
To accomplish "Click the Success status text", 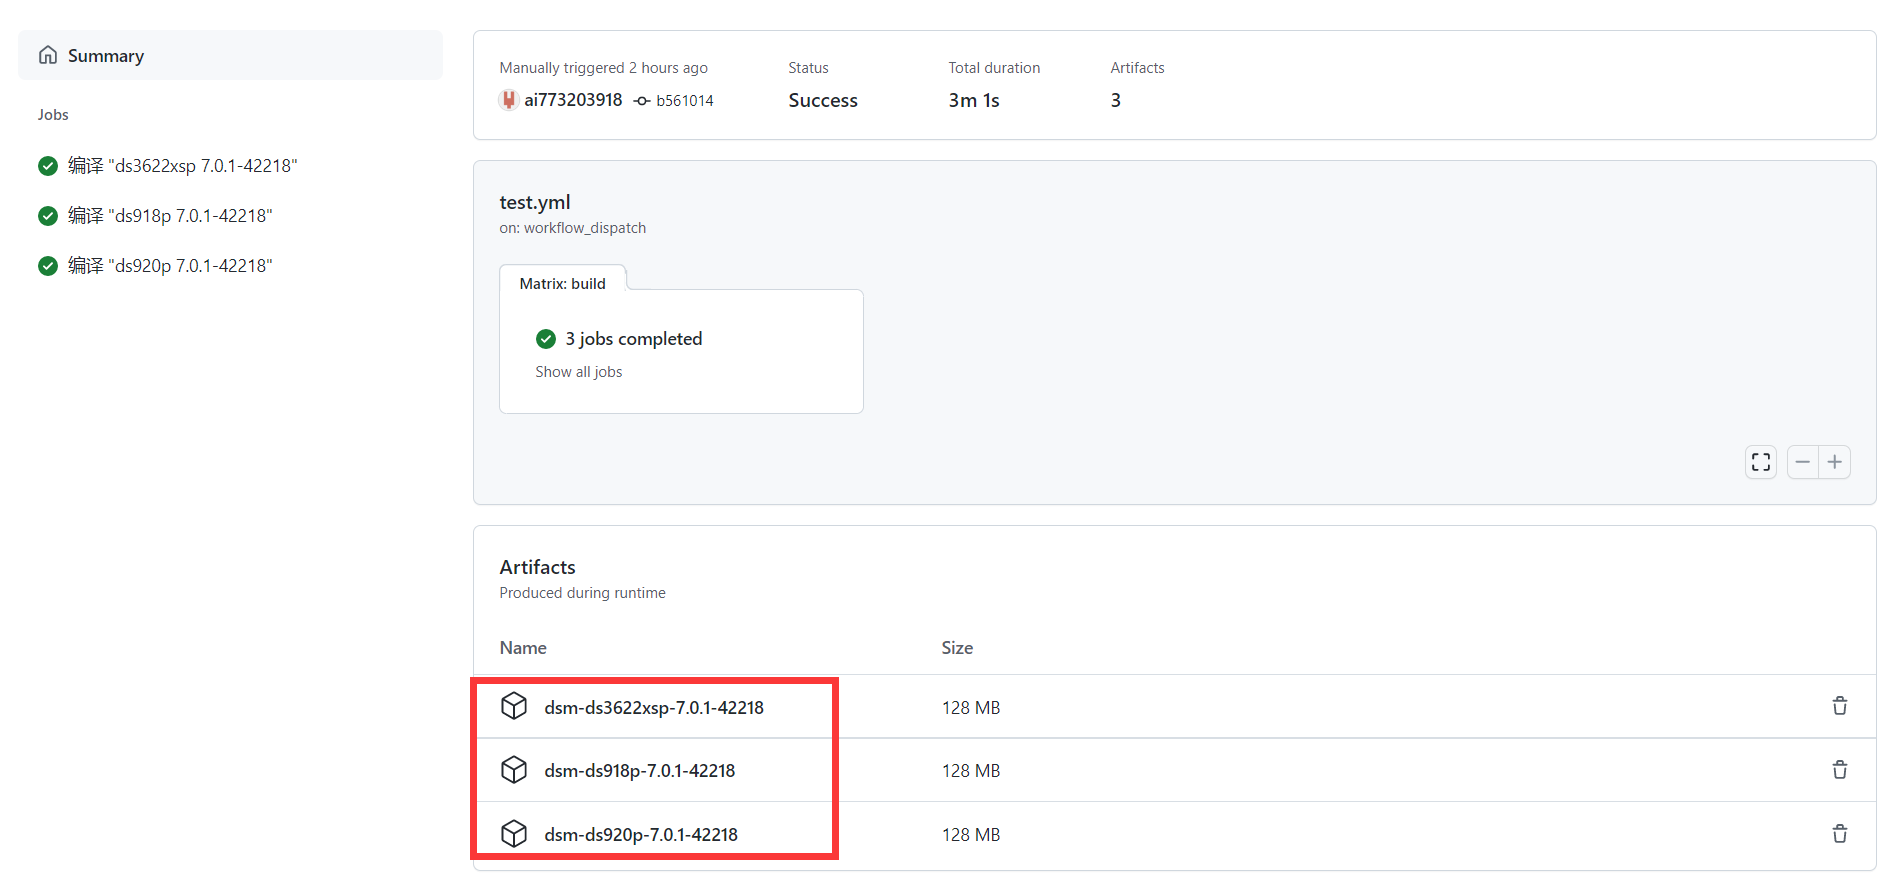I will pyautogui.click(x=823, y=100).
